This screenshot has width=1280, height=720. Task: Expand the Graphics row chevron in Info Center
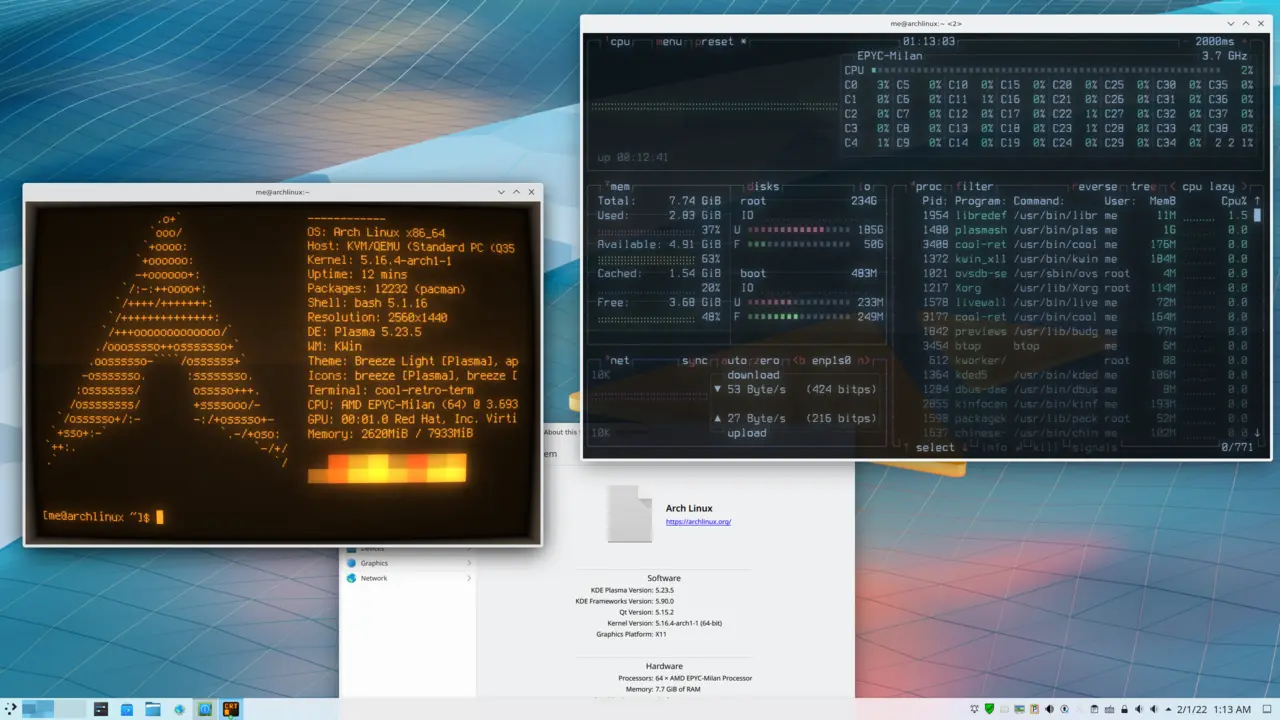pos(468,563)
